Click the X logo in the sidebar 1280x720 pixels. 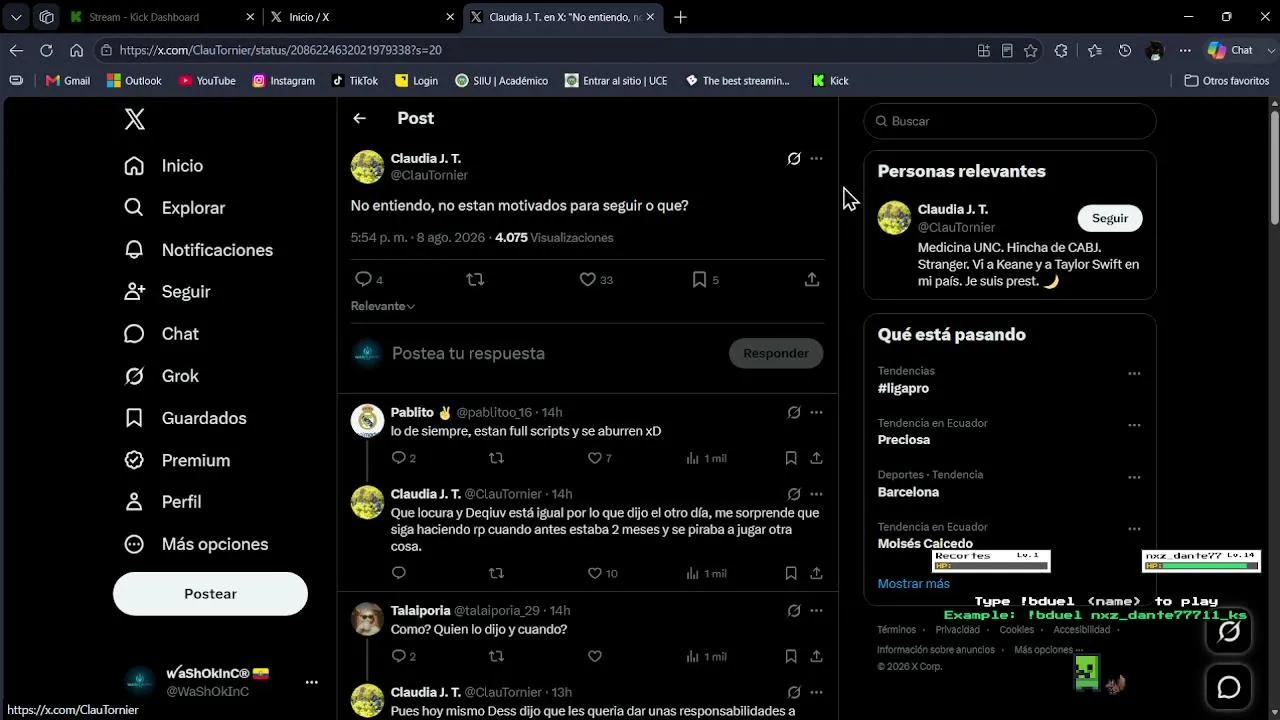(135, 119)
